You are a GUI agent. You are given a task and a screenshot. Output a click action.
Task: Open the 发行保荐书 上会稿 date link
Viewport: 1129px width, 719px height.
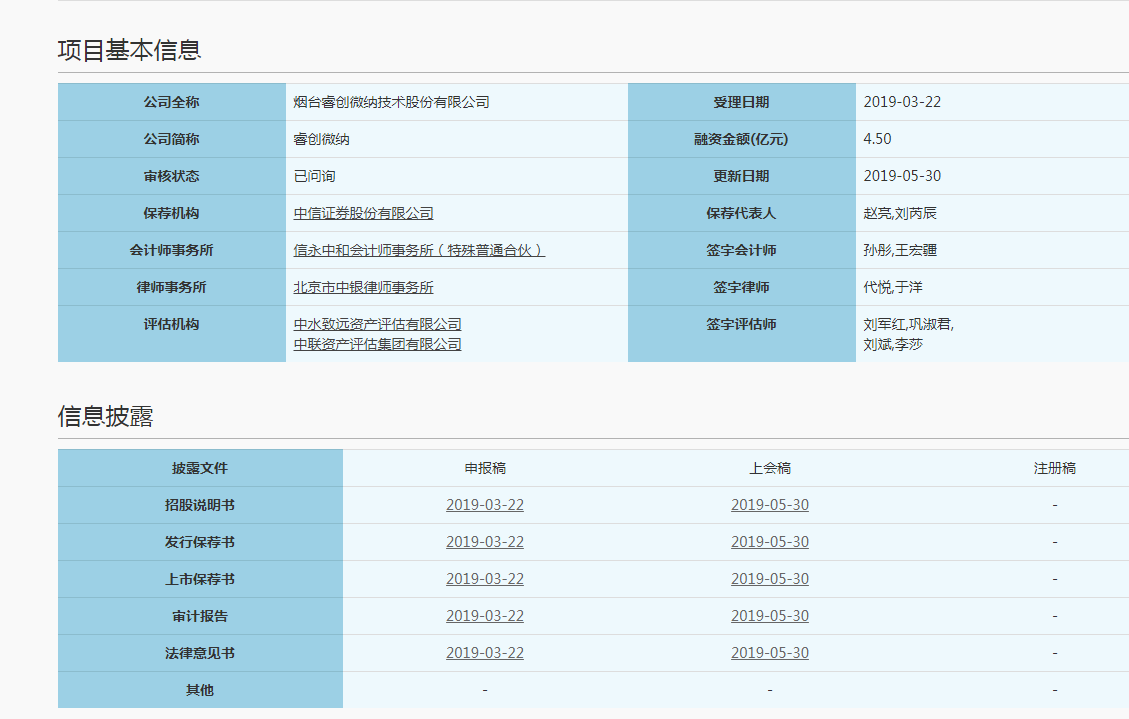click(769, 542)
